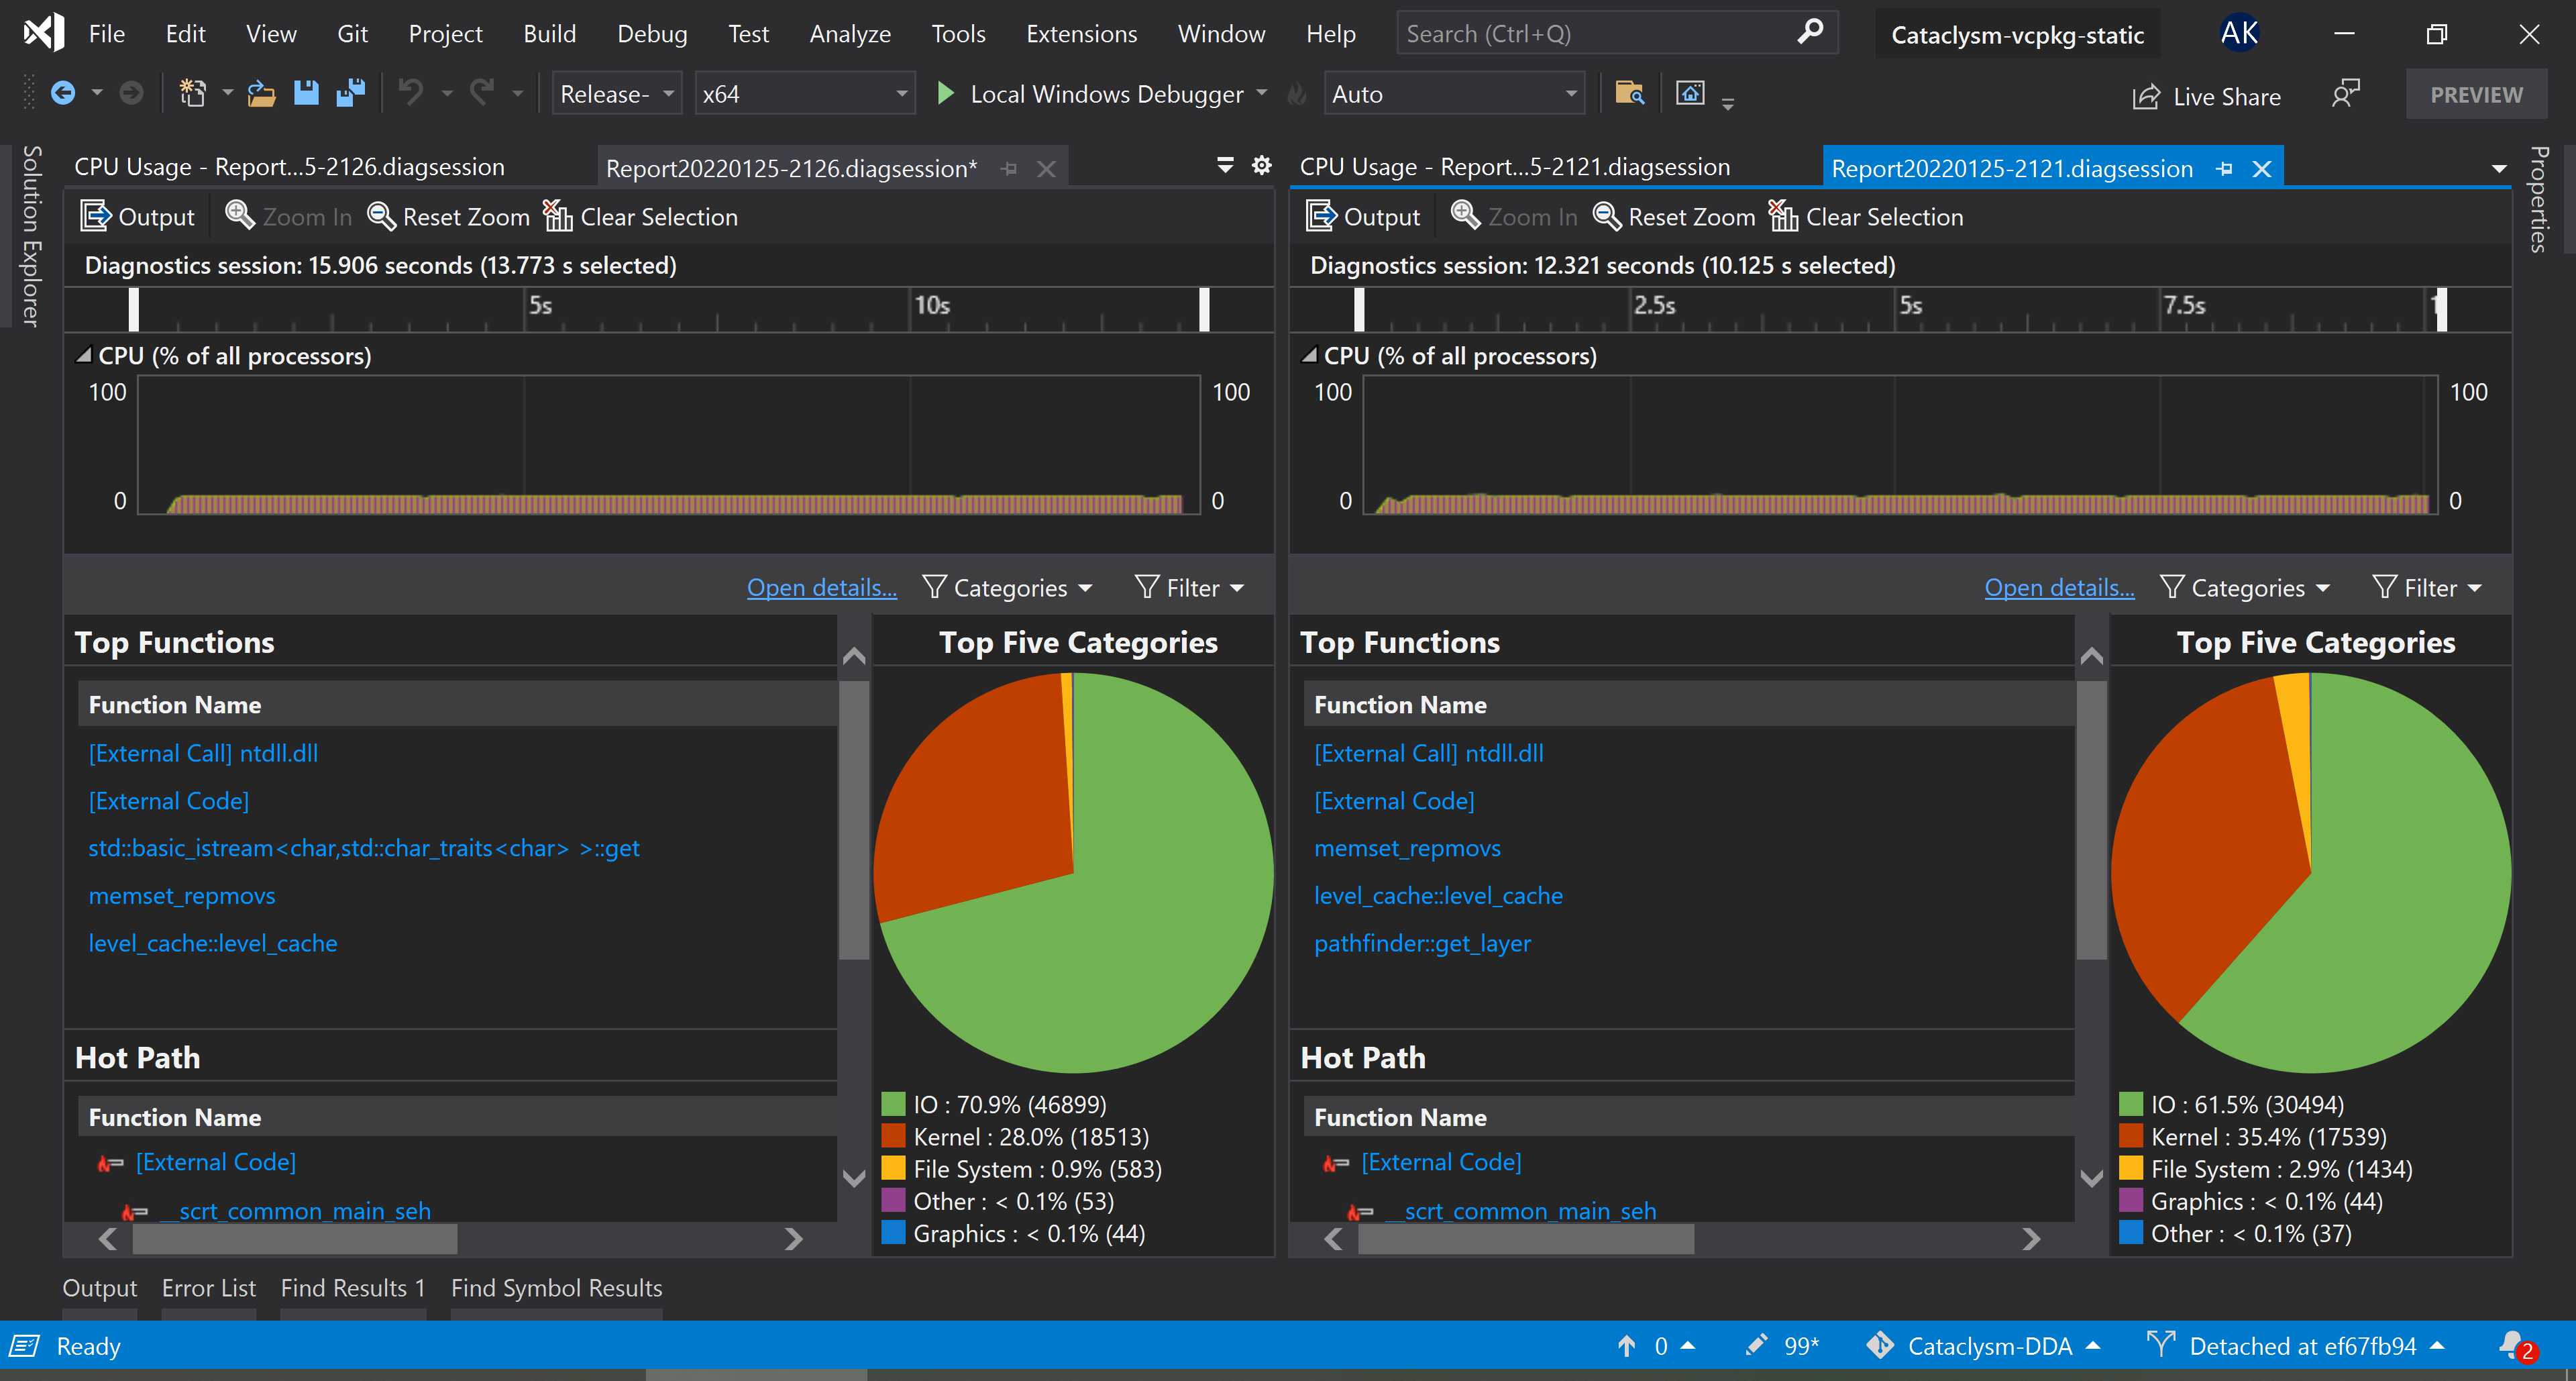Click pathfinder::get_layer function link
This screenshot has width=2576, height=1381.
[1421, 943]
